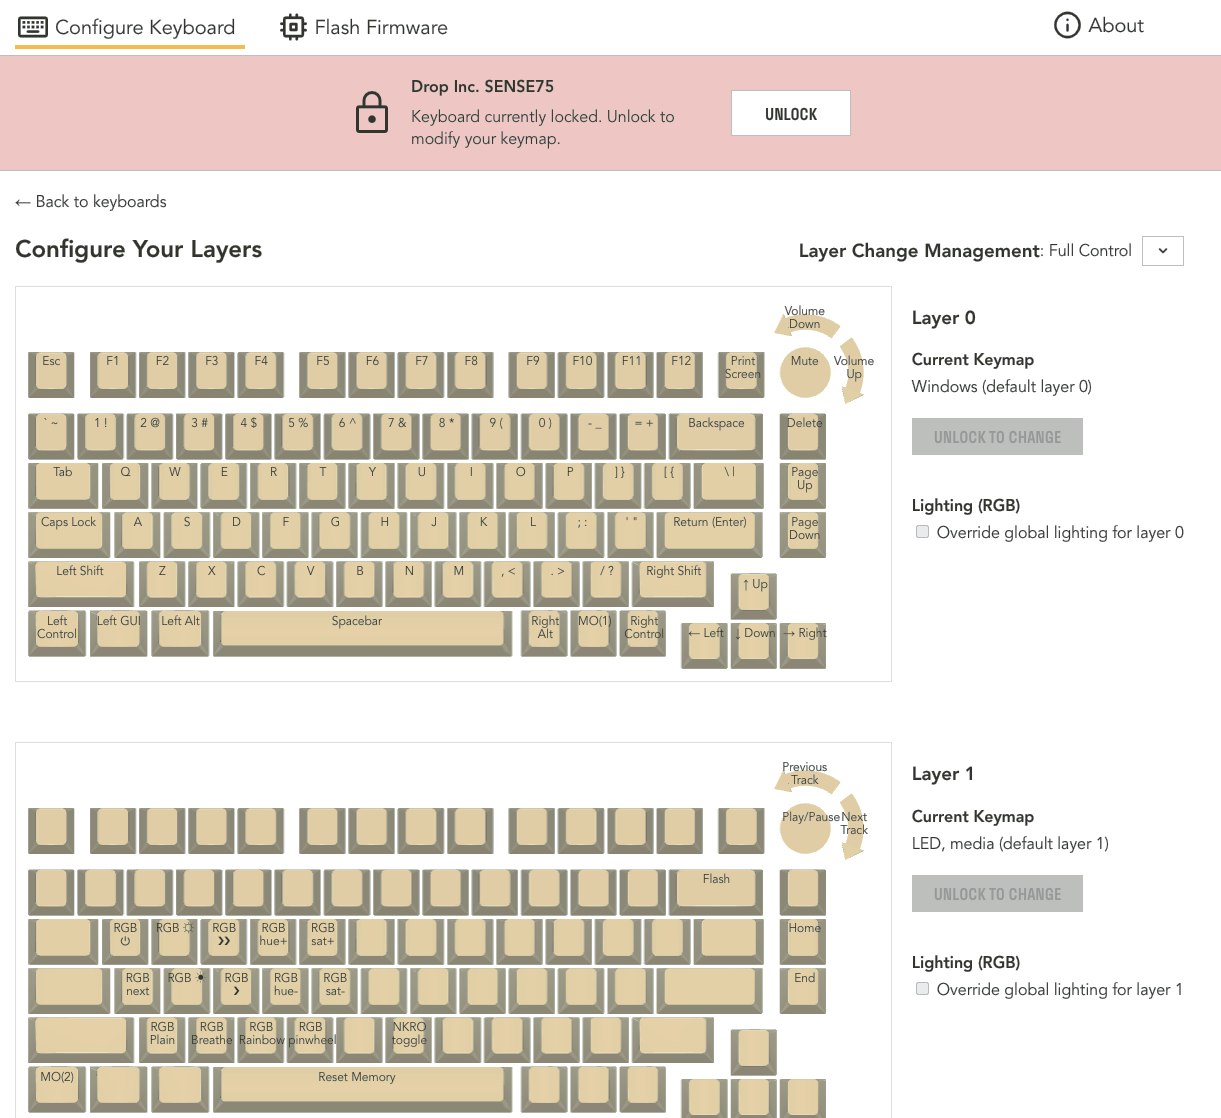Viewport: 1221px width, 1118px height.
Task: Click the Previous Track encoder arrow
Action: 802,774
